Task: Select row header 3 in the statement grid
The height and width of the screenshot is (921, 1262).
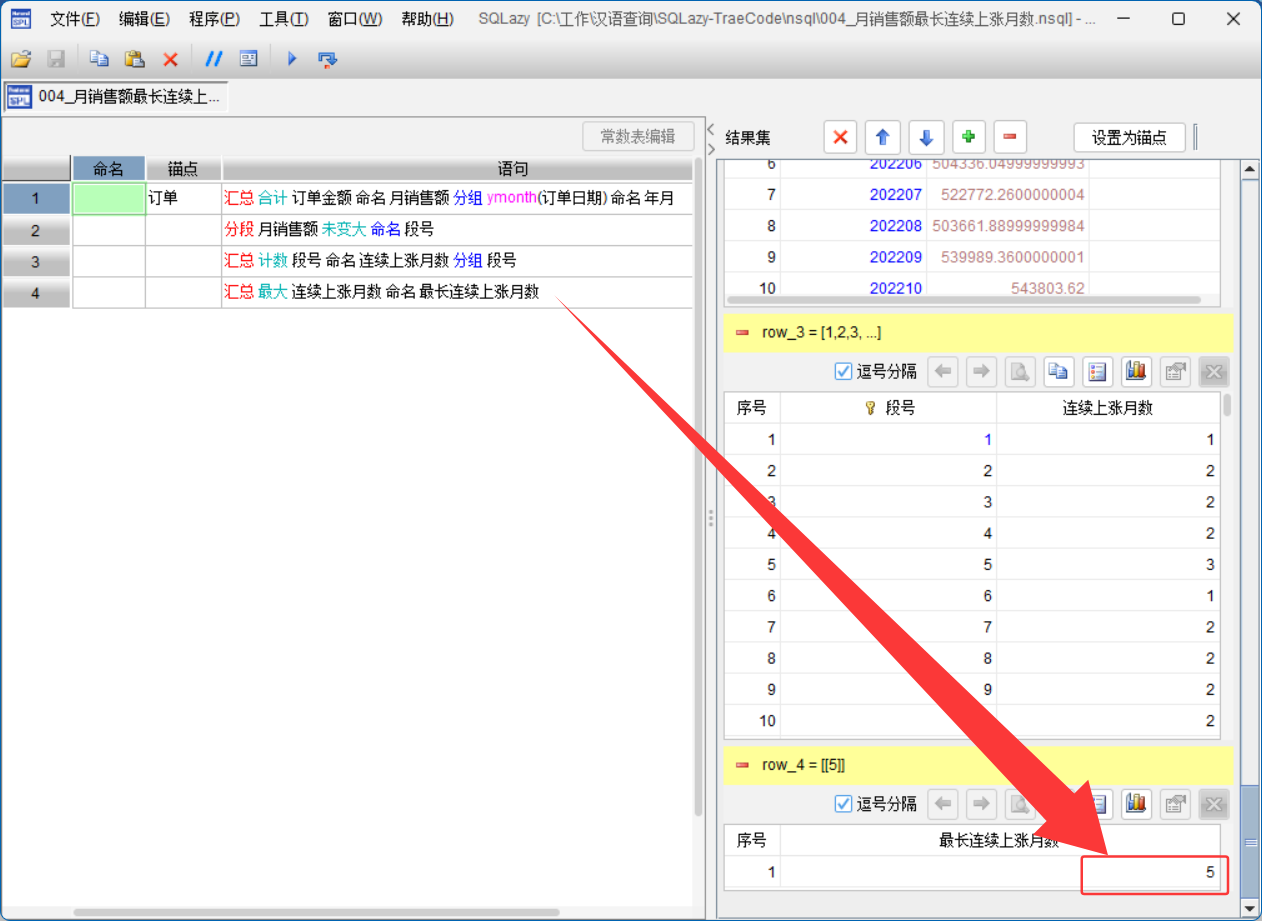Action: pos(36,261)
